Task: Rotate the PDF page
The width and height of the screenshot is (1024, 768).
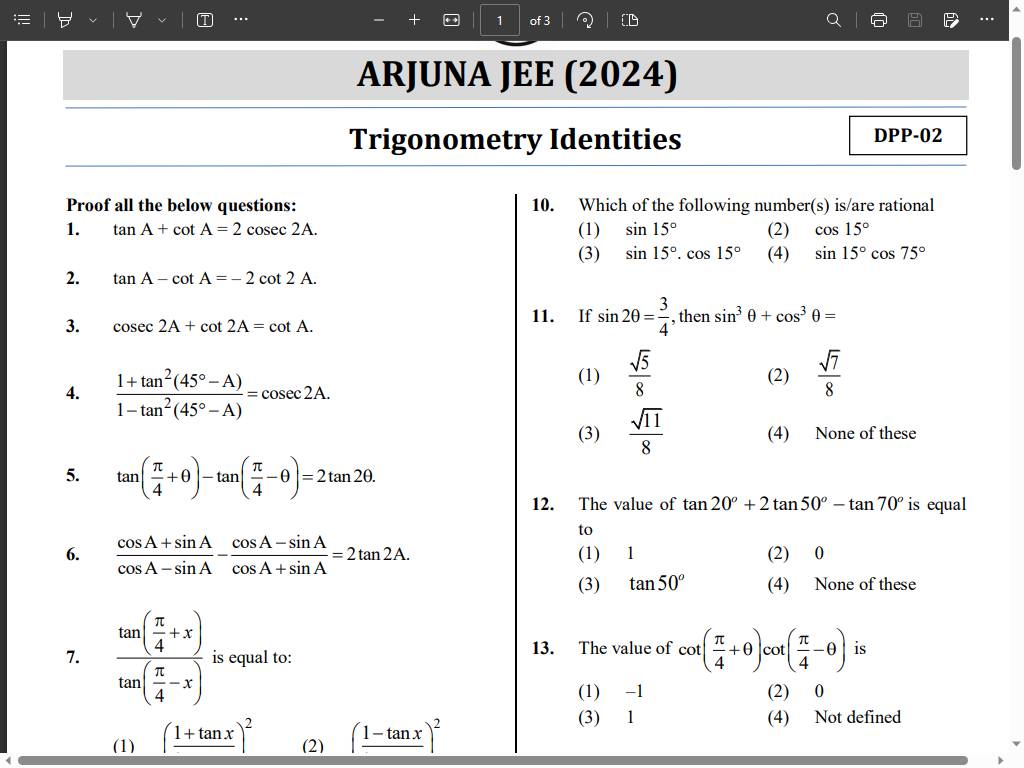Action: pyautogui.click(x=585, y=19)
